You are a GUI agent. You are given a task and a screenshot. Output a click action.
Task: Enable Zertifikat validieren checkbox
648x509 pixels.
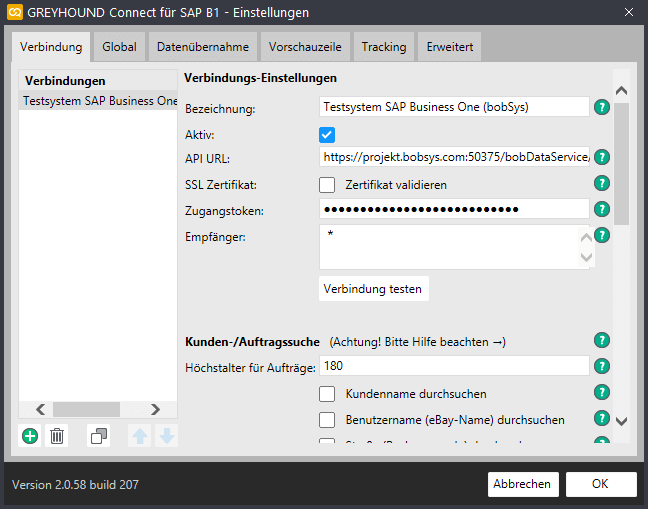coord(327,185)
